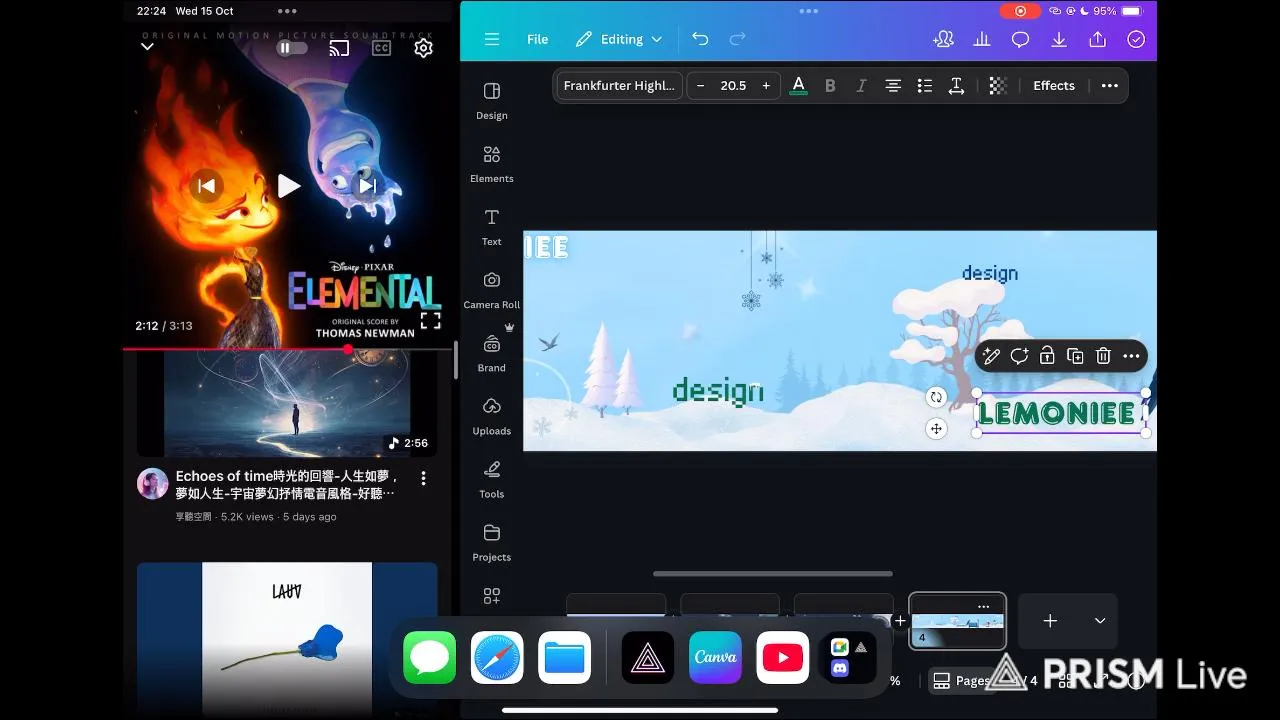Open YouTube player settings gear

[424, 48]
